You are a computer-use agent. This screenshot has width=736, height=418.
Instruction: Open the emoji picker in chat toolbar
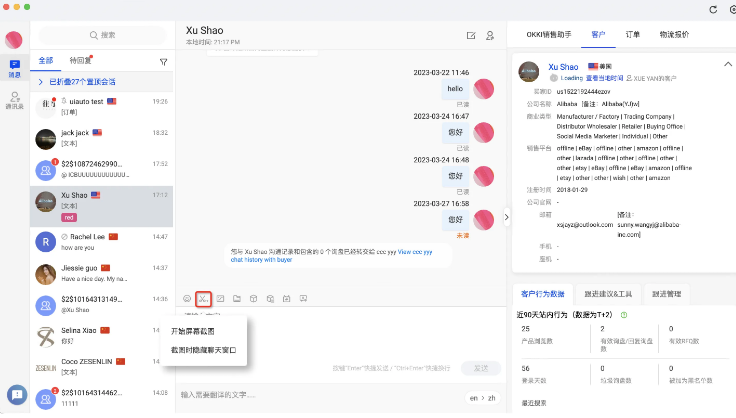(x=187, y=298)
